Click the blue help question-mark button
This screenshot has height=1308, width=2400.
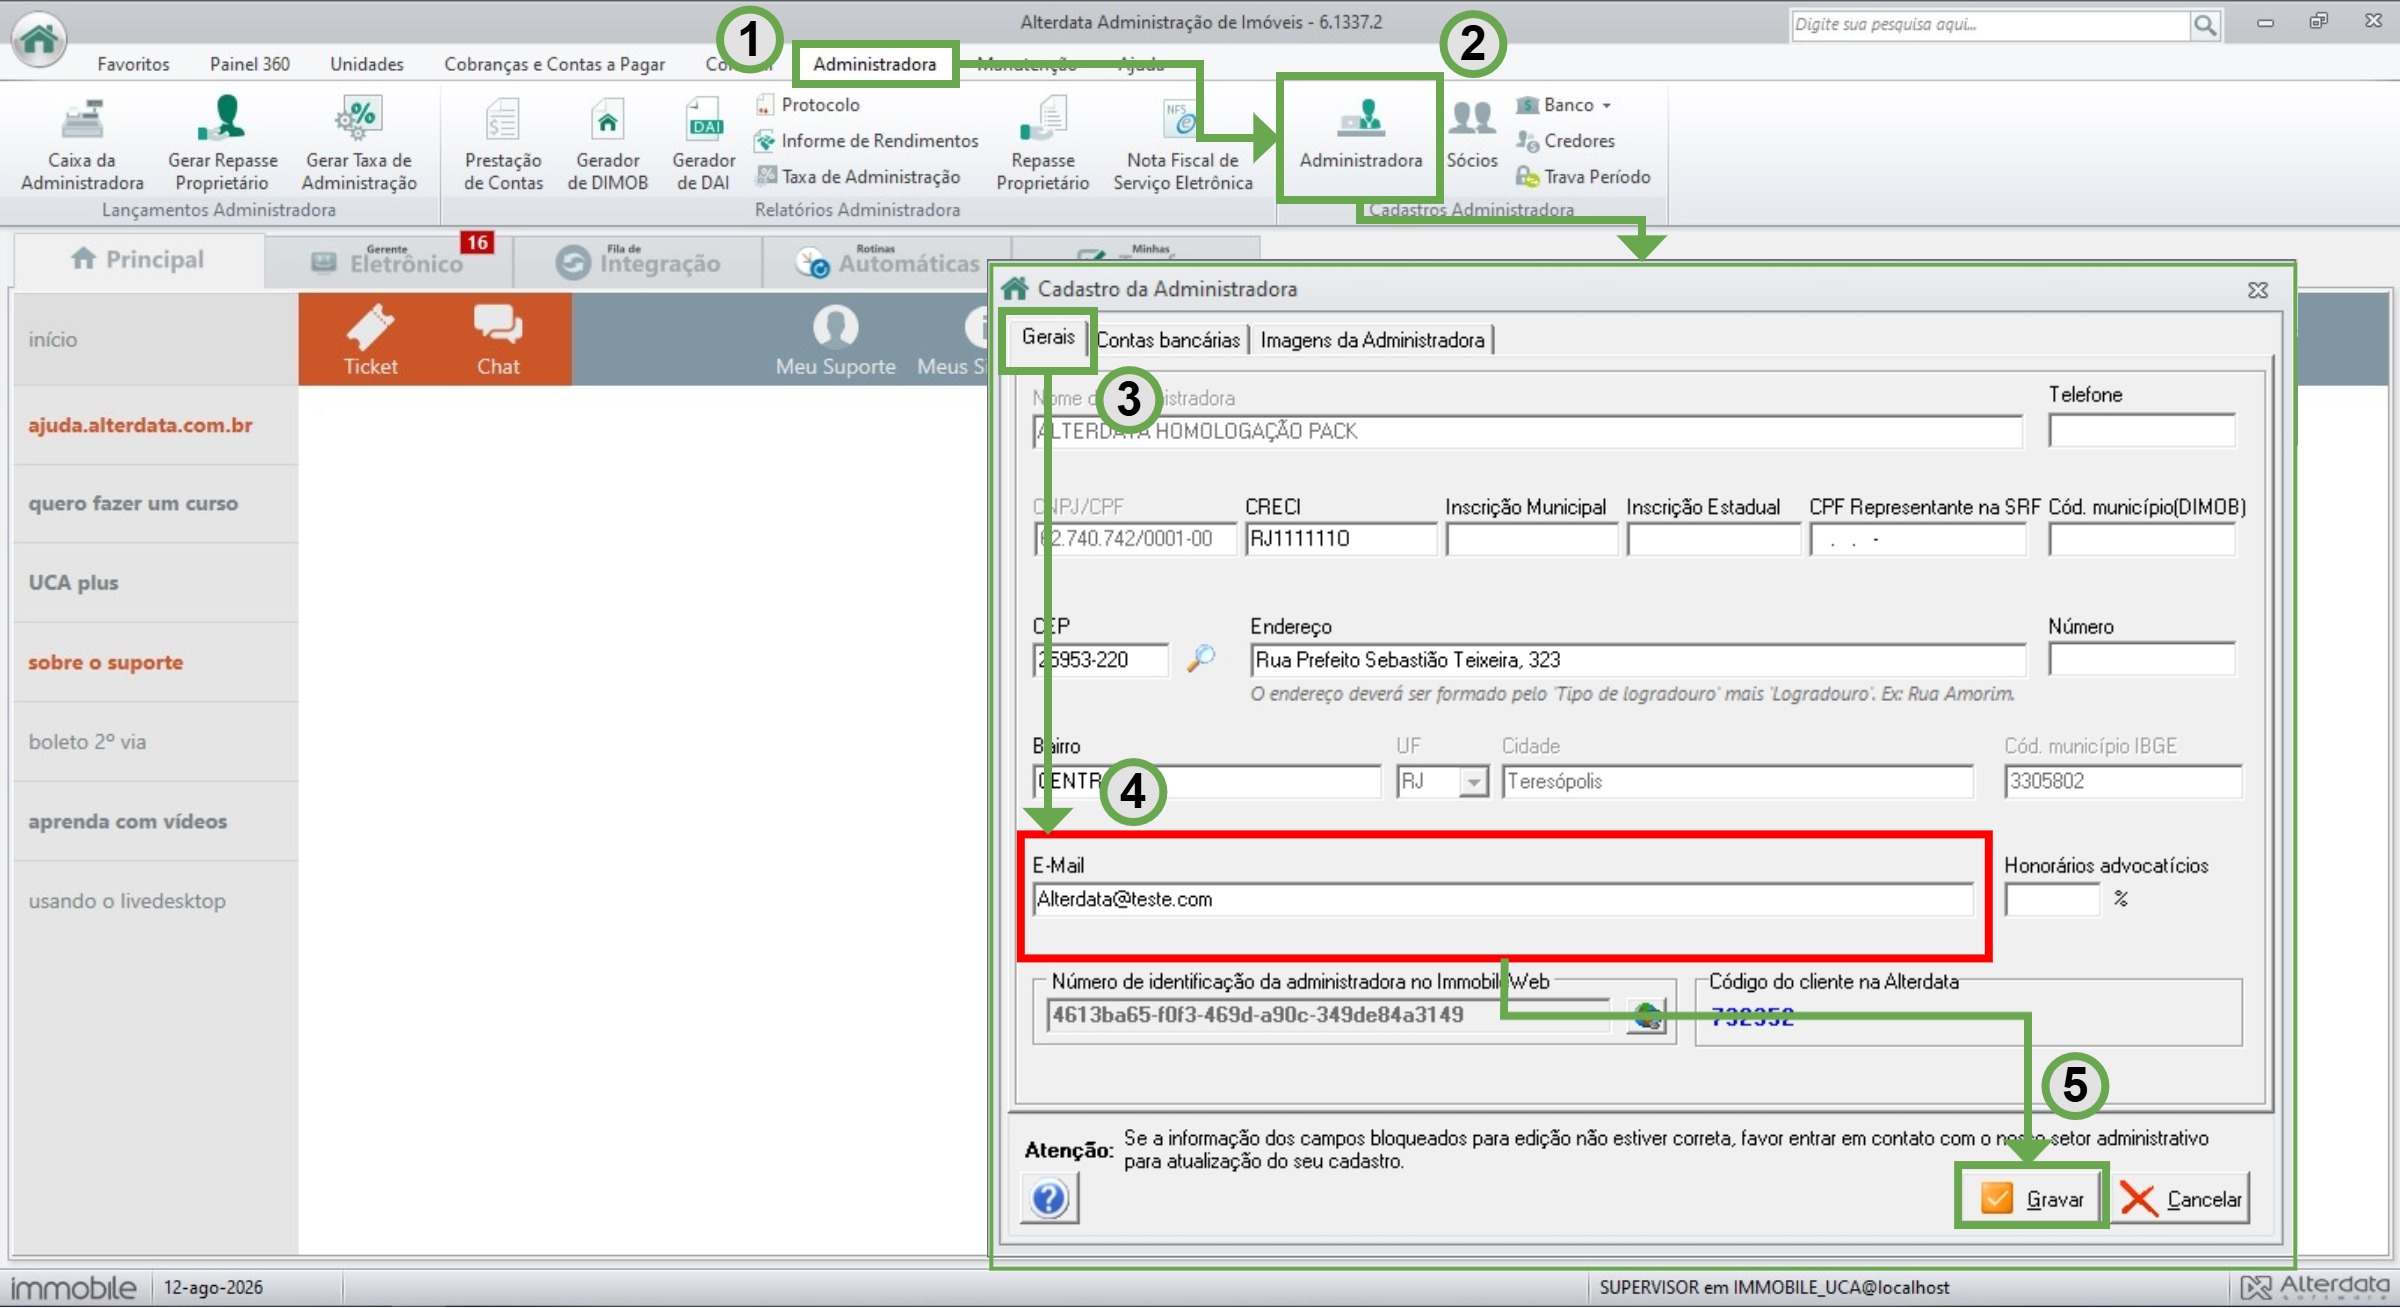(1049, 1198)
